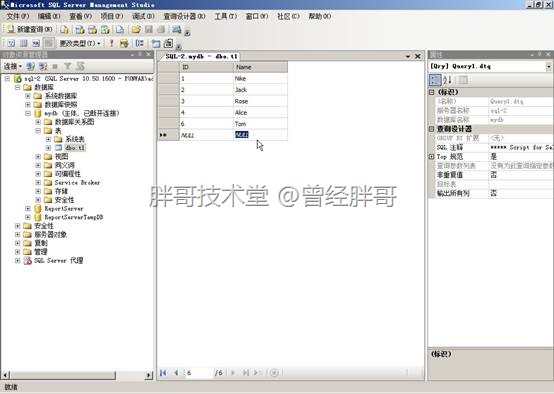Click the Disconnect icon in Object Explorer
Viewport: 554px width, 394px height.
tap(43, 66)
